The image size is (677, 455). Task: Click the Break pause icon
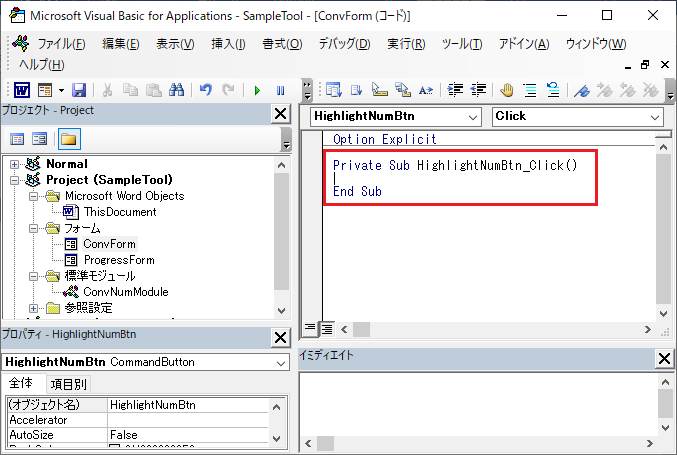coord(281,91)
